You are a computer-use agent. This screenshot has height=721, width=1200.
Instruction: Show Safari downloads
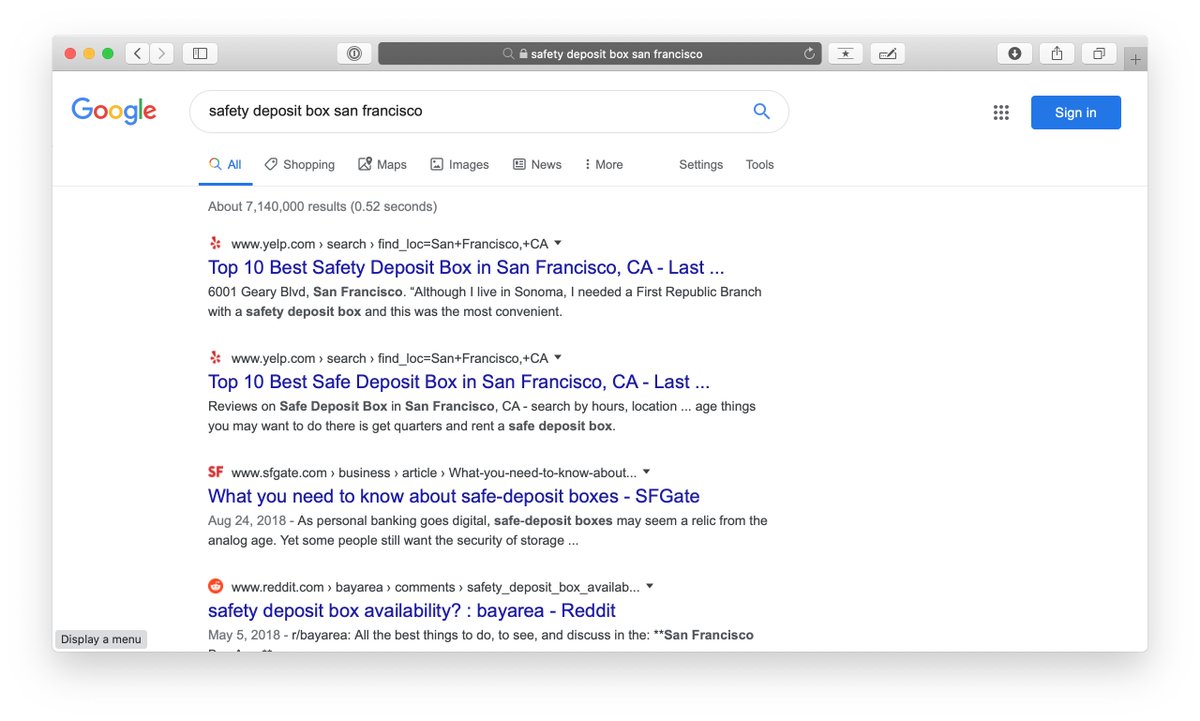pyautogui.click(x=1015, y=53)
